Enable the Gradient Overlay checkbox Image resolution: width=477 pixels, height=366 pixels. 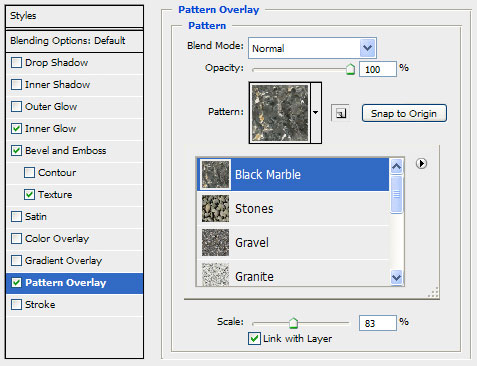[16, 261]
